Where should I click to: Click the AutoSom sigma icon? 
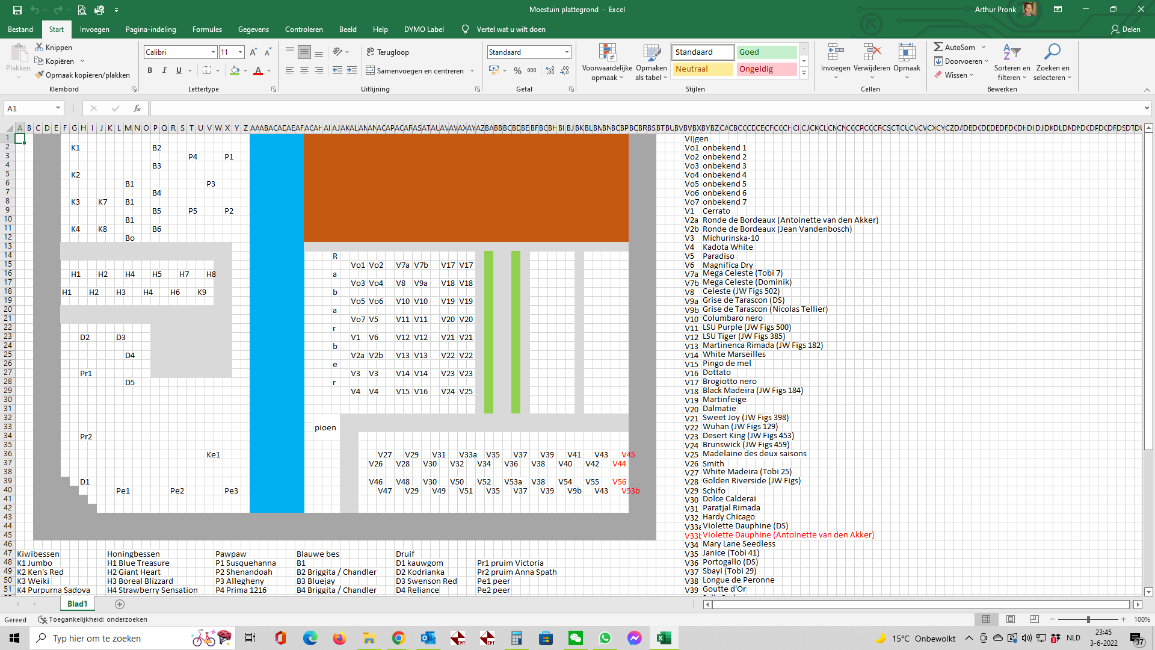(x=938, y=47)
